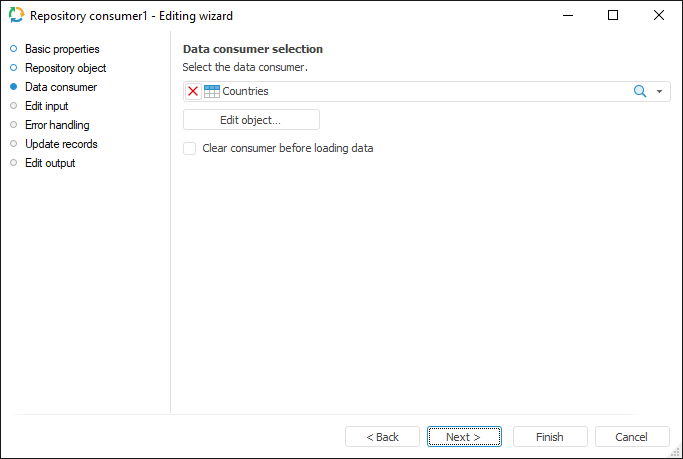Go back with the < Back button
This screenshot has height=459, width=683.
click(382, 437)
